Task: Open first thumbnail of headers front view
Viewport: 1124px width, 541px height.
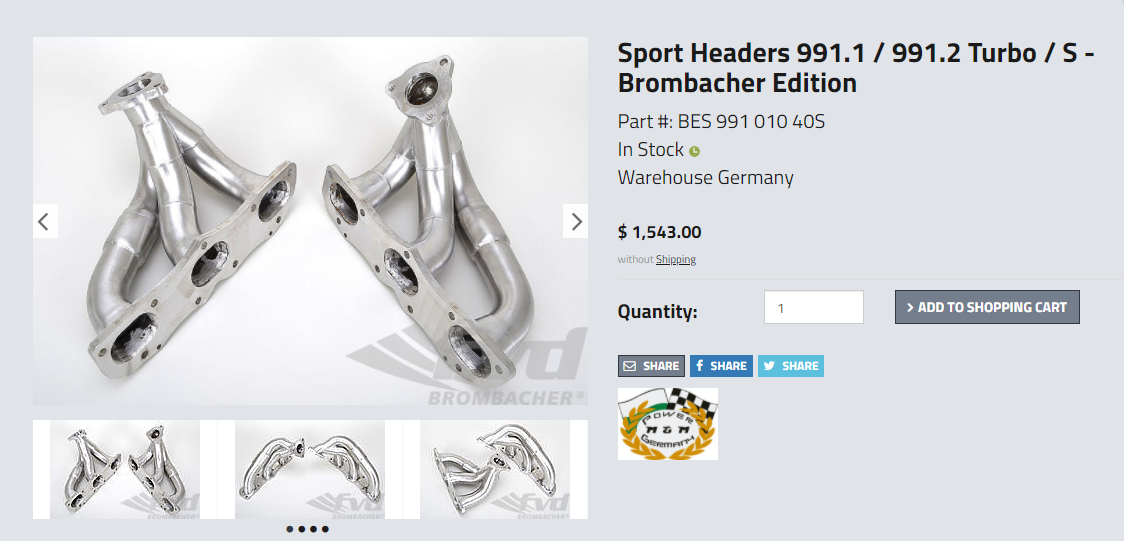Action: tap(125, 469)
